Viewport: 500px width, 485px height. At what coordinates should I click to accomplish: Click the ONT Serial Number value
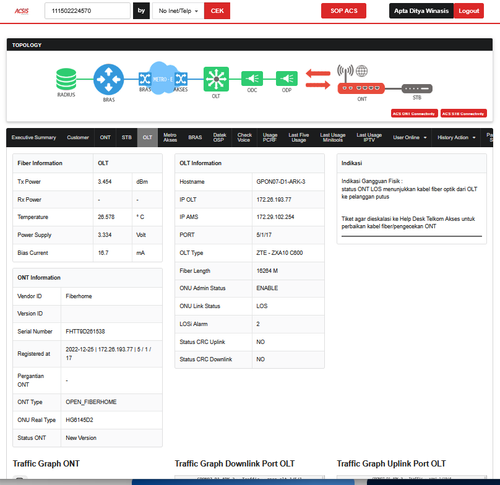click(x=85, y=332)
